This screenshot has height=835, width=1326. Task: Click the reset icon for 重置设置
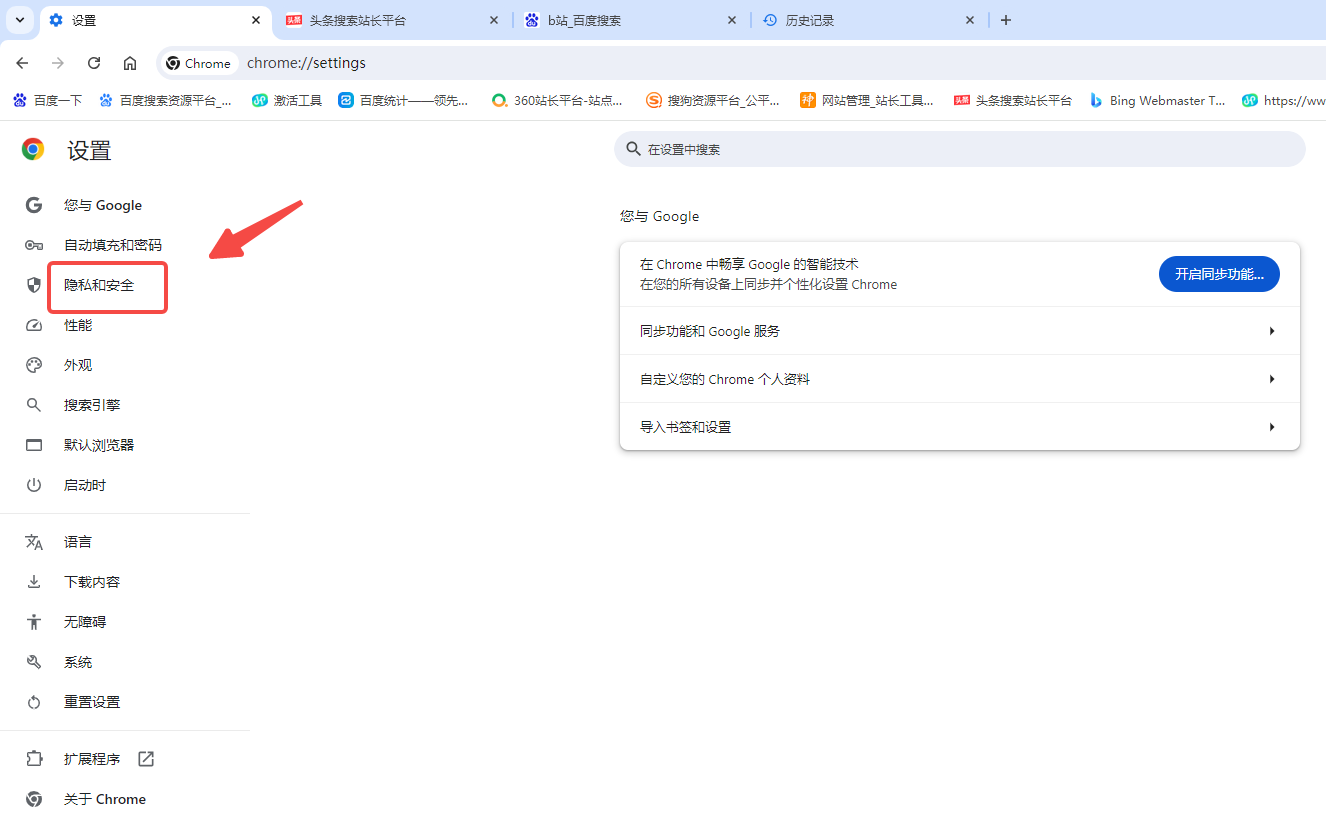tap(34, 702)
